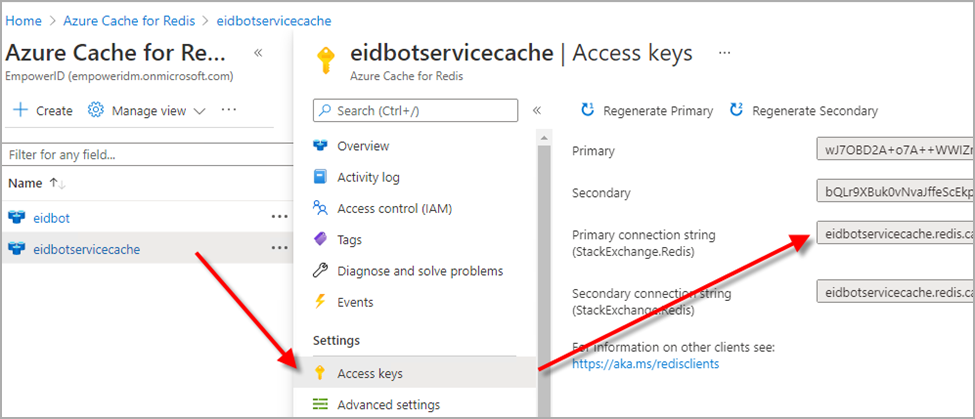Open the Events lightning icon item
The height and width of the screenshot is (419, 975).
click(x=355, y=302)
